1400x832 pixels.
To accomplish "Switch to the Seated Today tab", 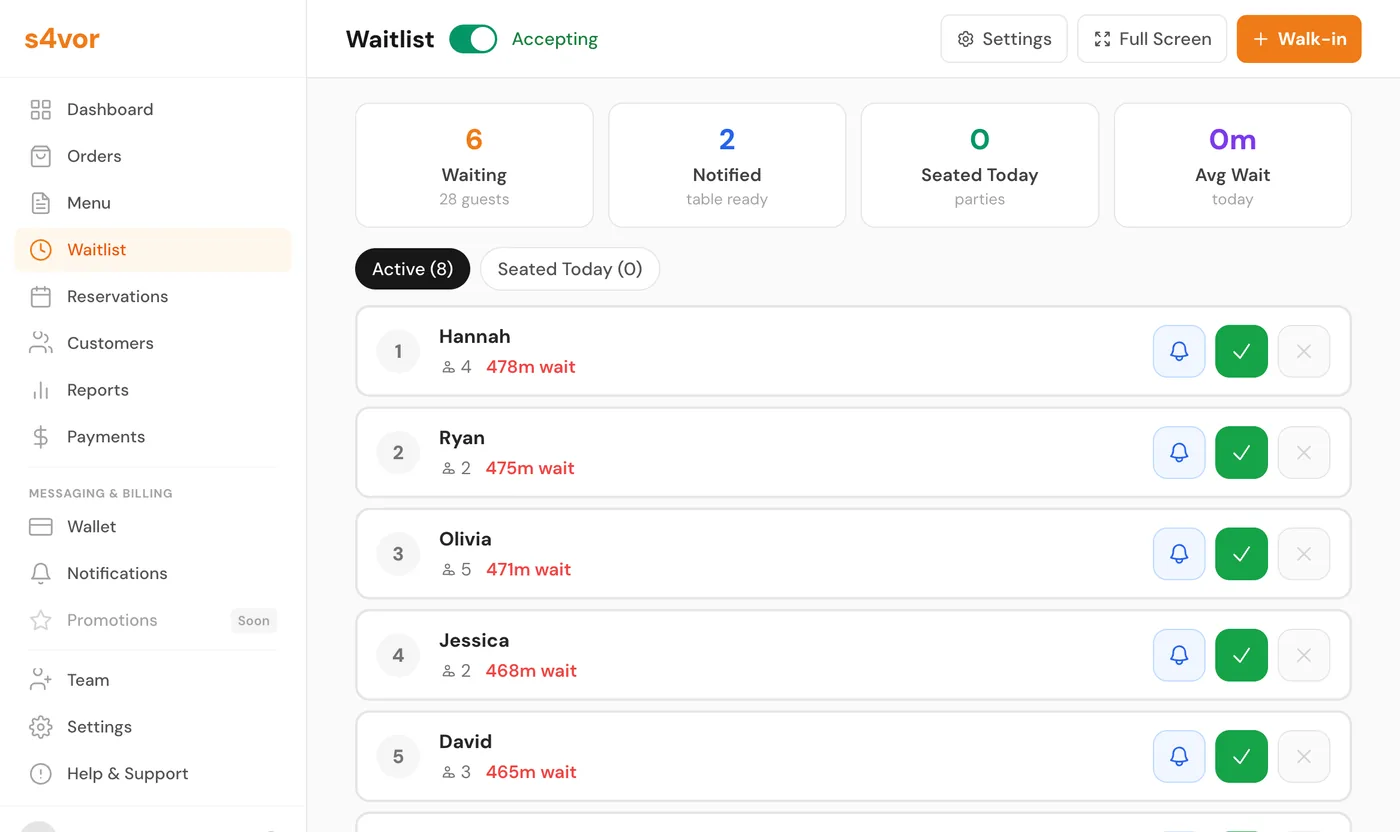I will click(x=569, y=268).
